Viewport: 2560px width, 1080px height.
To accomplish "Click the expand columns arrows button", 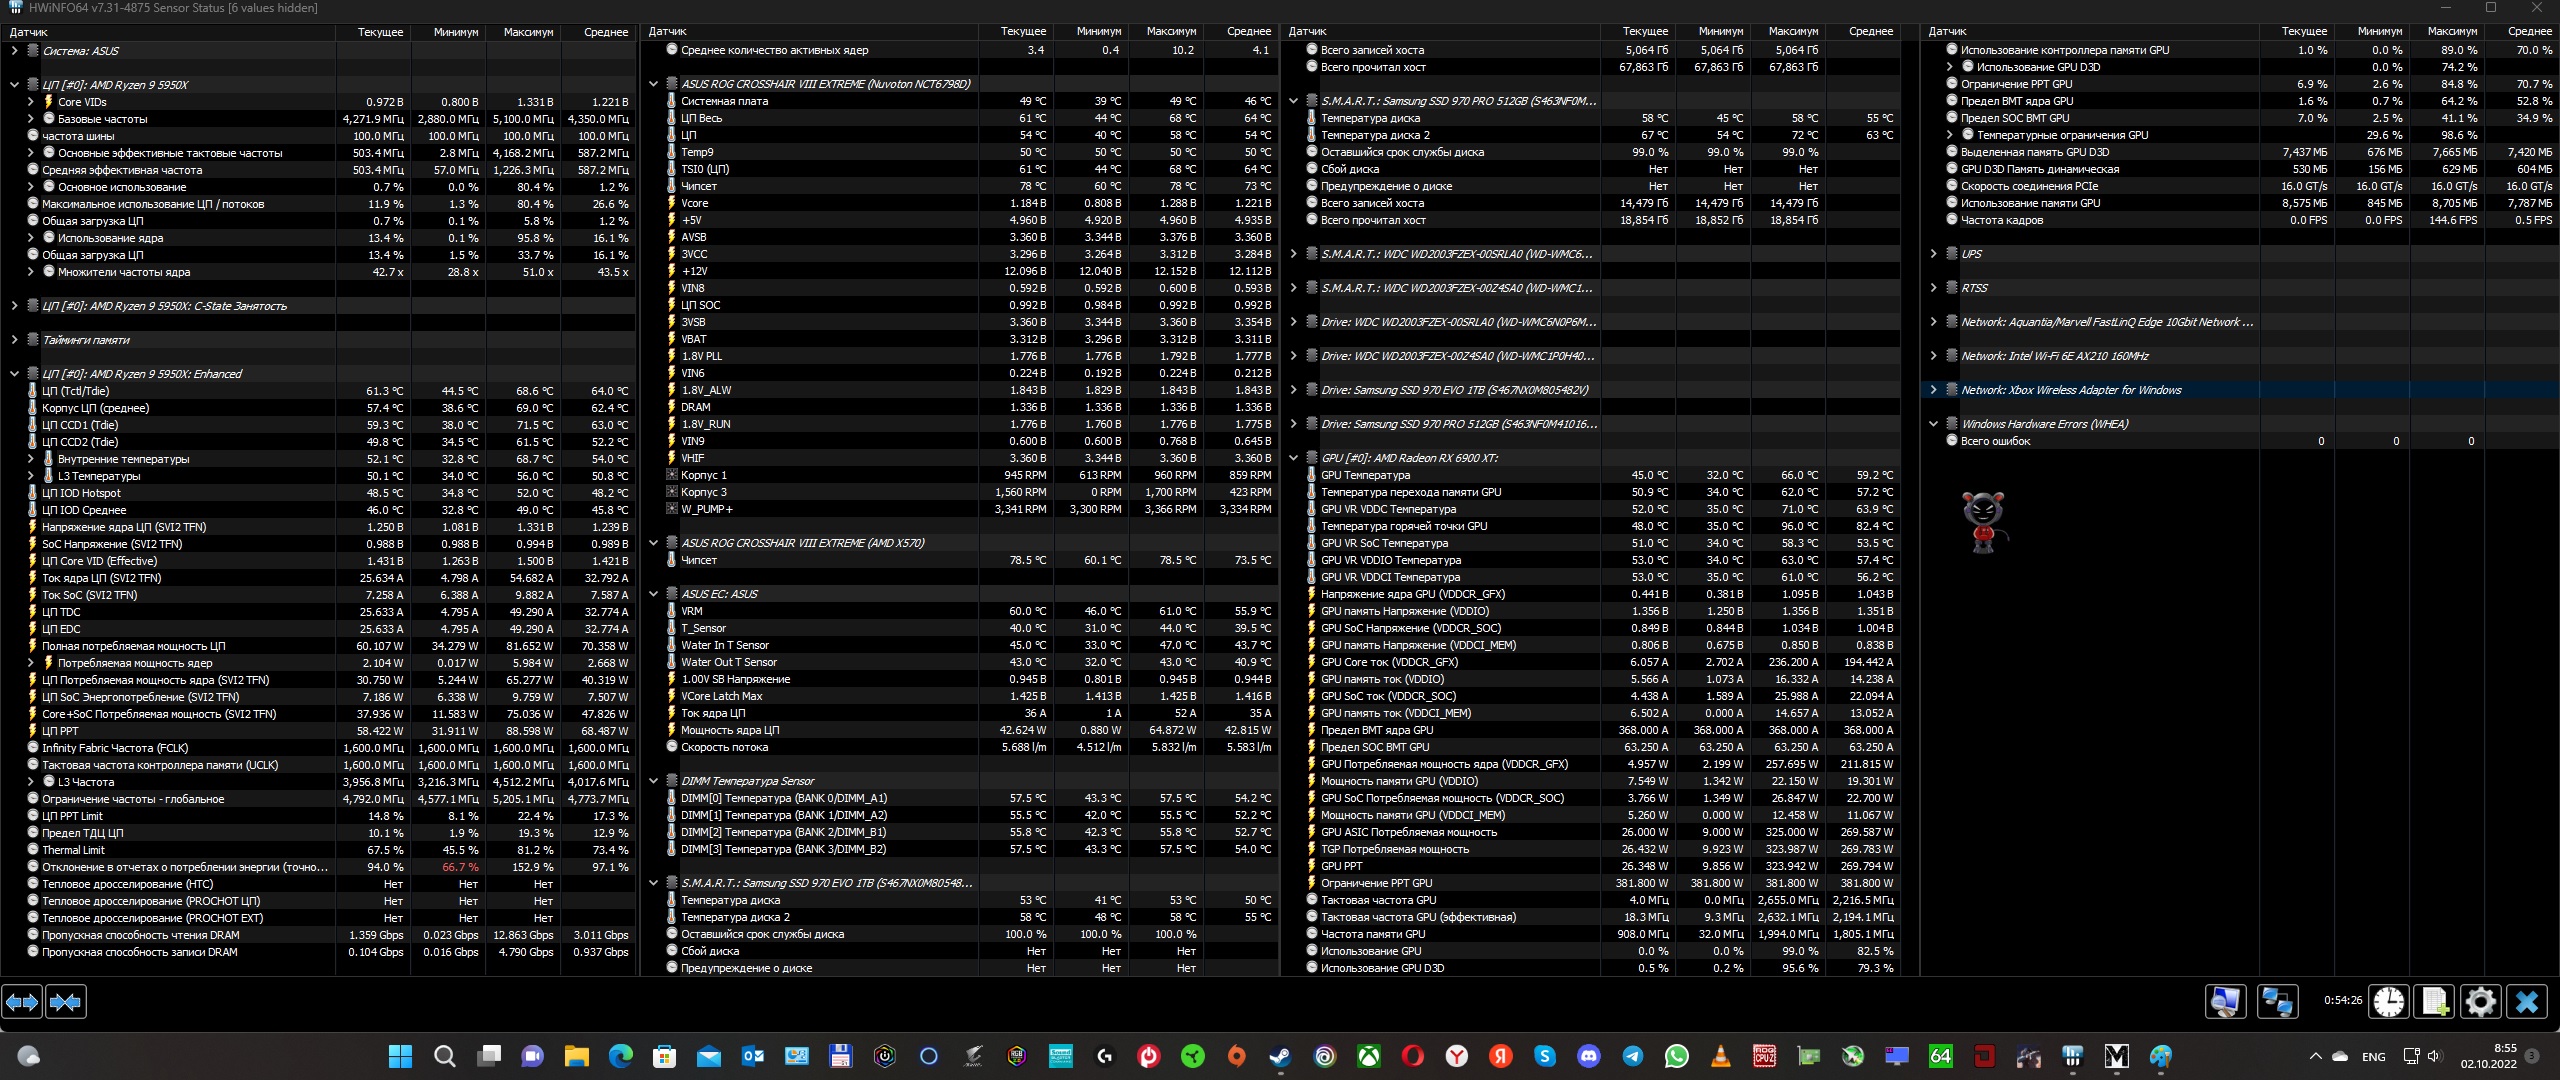I will [x=22, y=1001].
